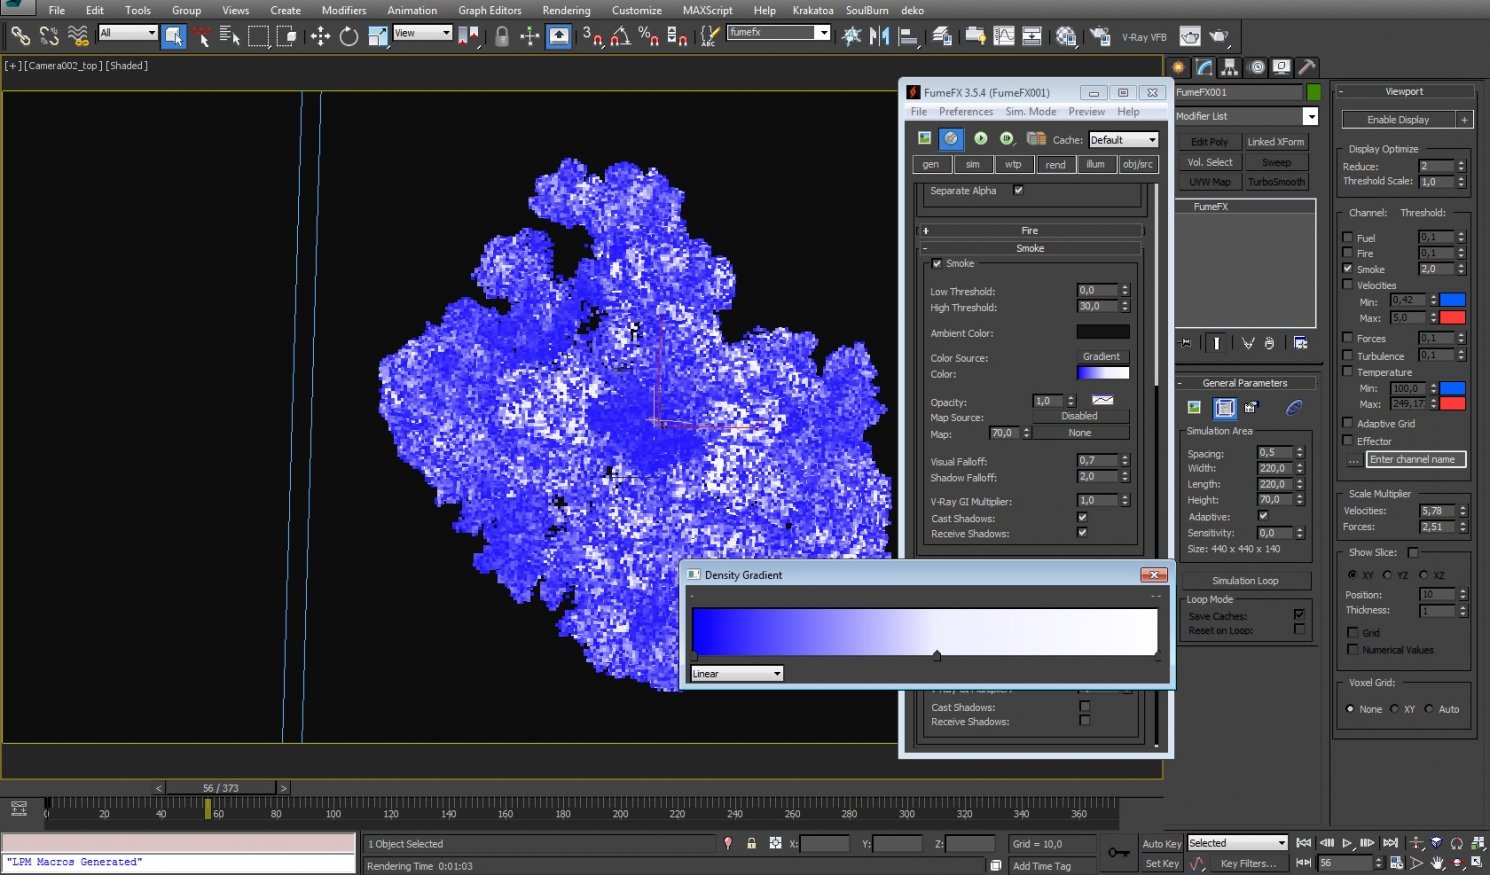Select the Play Animation button
Viewport: 1490px width, 875px height.
click(1347, 843)
